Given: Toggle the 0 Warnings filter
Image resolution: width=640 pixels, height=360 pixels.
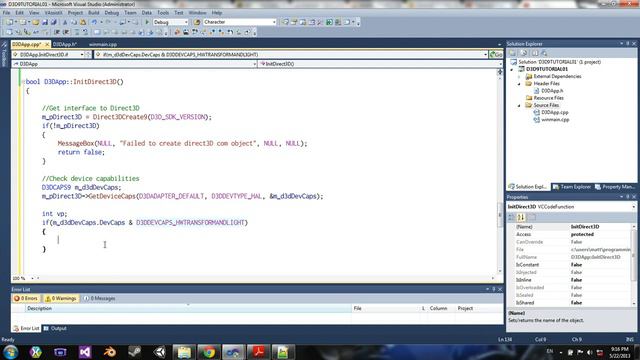Looking at the screenshot, I should point(61,298).
